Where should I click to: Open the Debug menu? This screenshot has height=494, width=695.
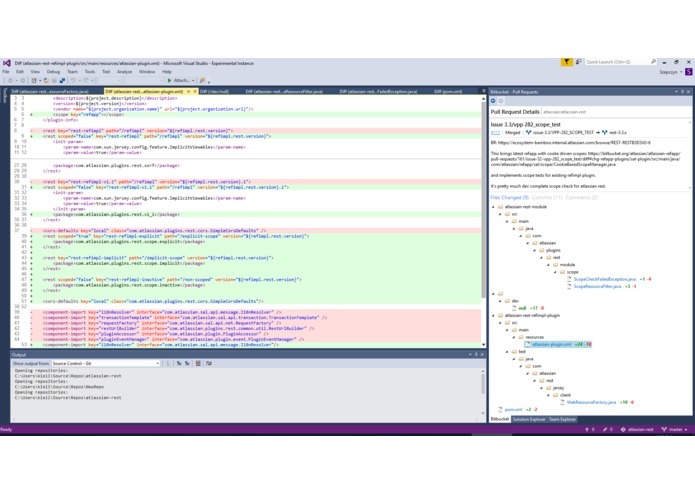[x=53, y=72]
